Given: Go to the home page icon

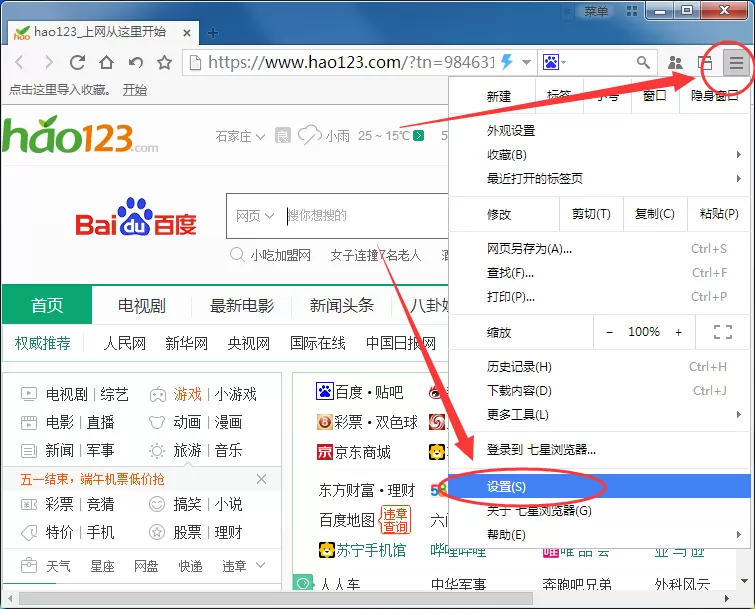Looking at the screenshot, I should [106, 62].
